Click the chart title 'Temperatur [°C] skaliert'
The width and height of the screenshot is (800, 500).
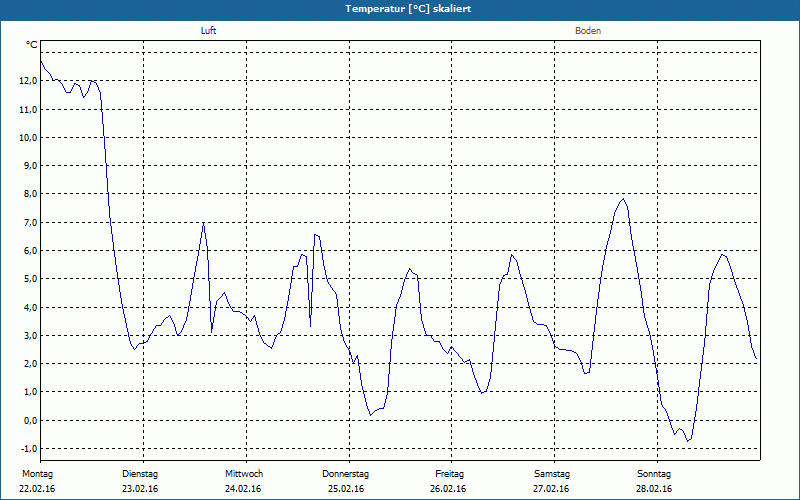tap(408, 9)
